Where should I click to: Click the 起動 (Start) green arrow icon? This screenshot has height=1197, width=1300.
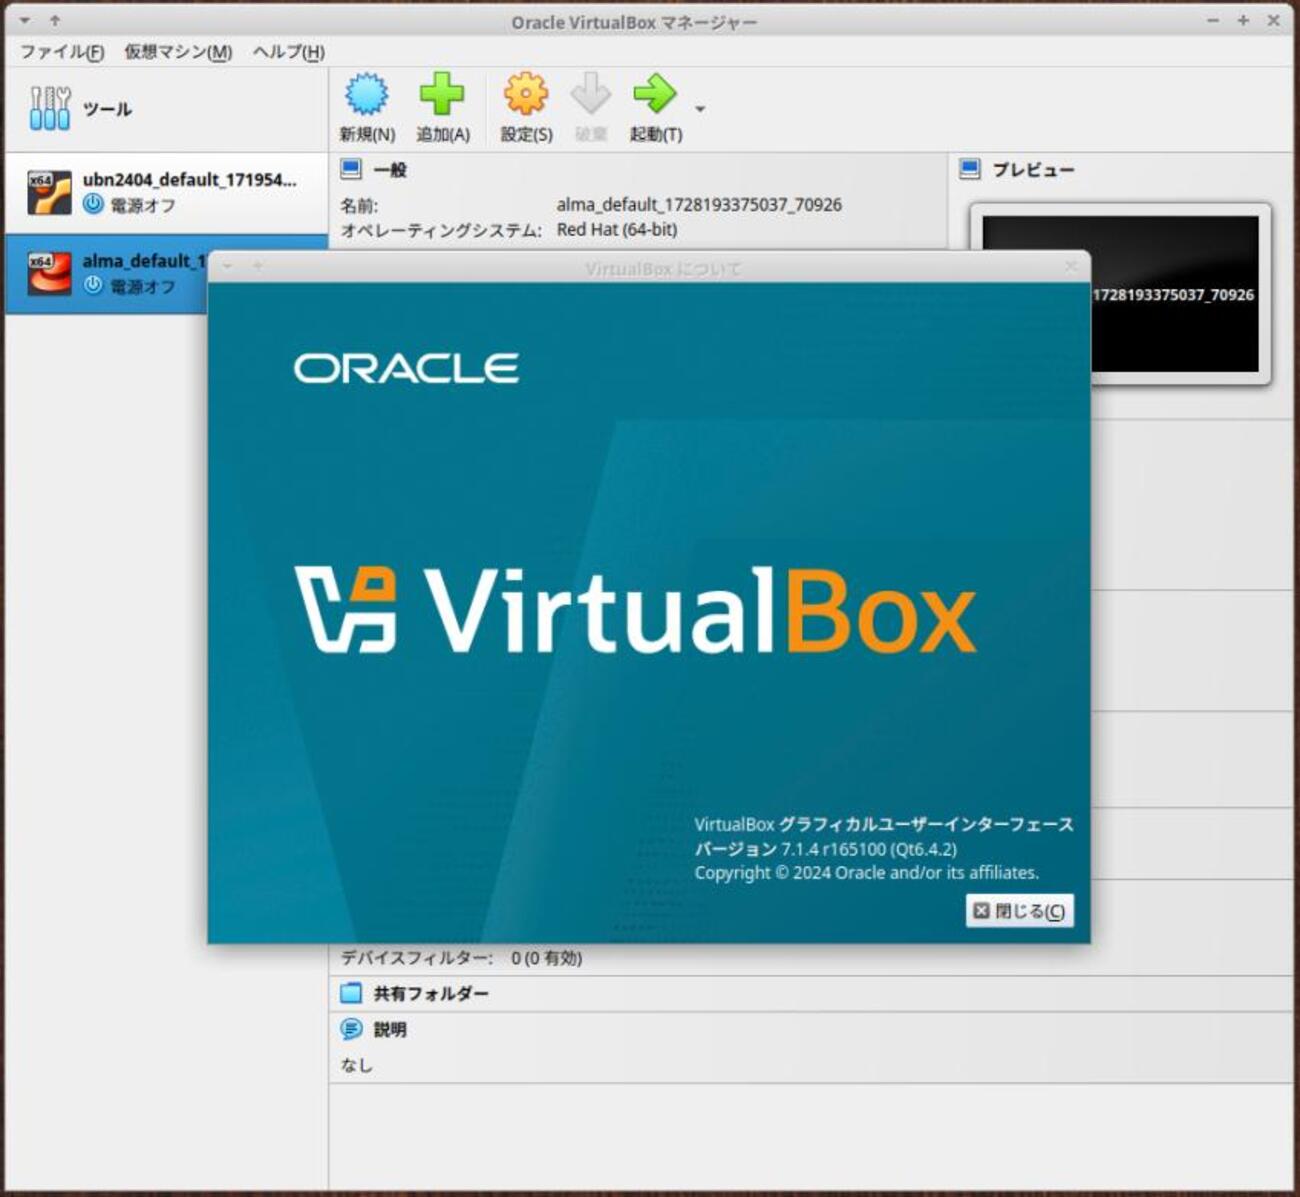point(655,95)
